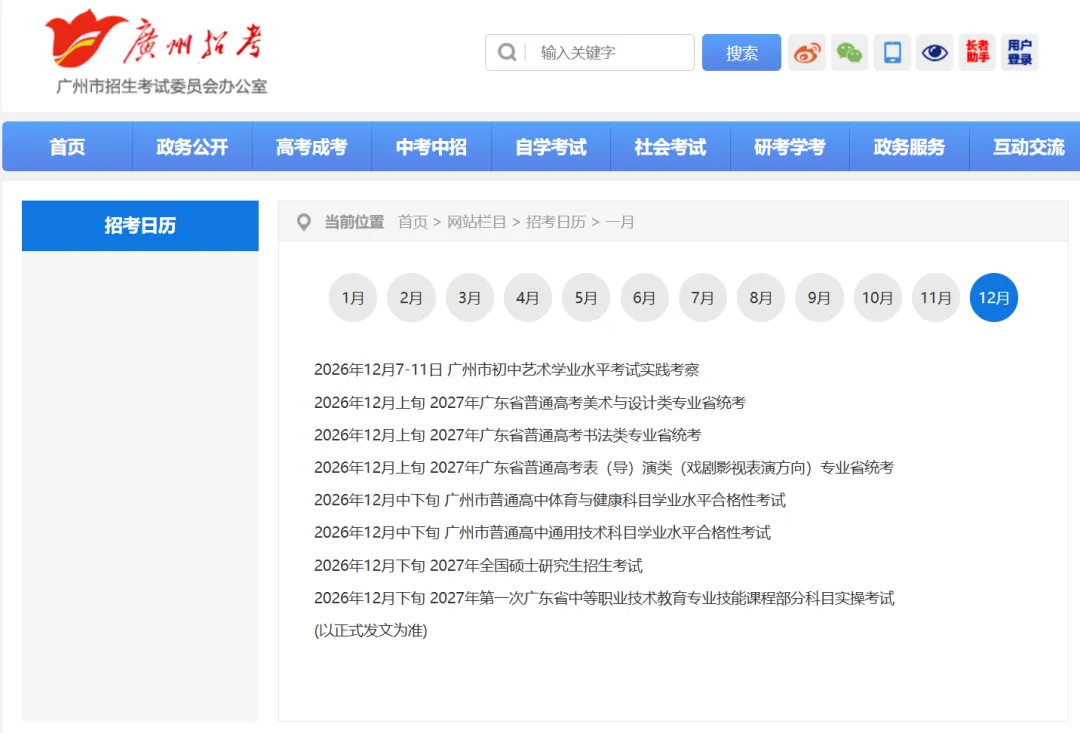1080x733 pixels.
Task: Click the 通用技术科目学业水平合格性考试 entry
Action: tap(542, 533)
